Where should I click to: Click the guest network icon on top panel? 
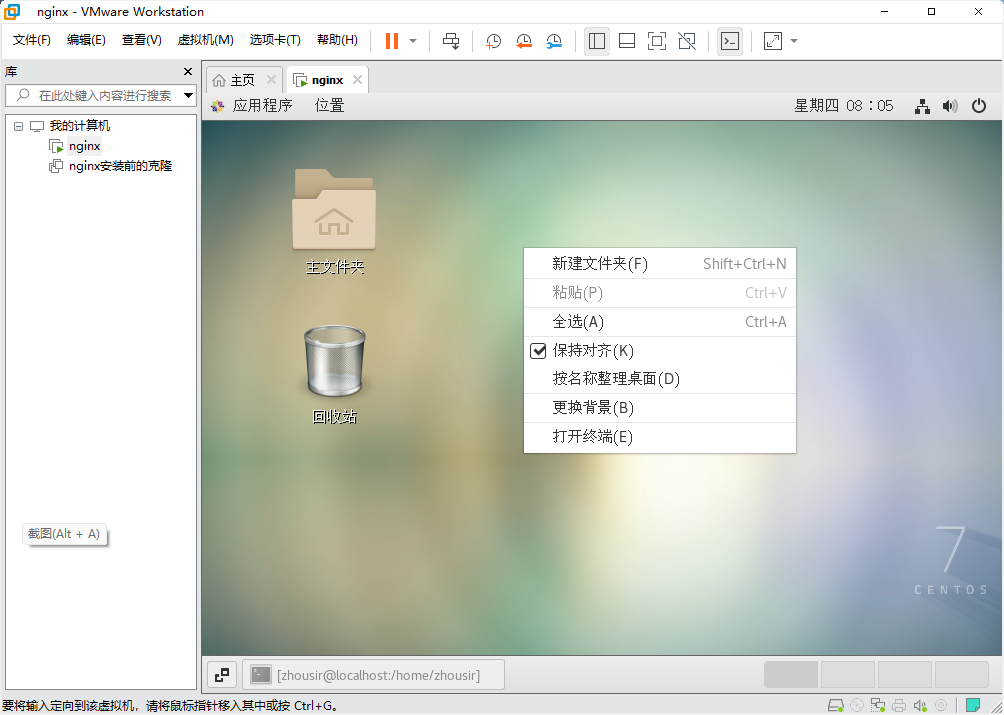pos(922,106)
